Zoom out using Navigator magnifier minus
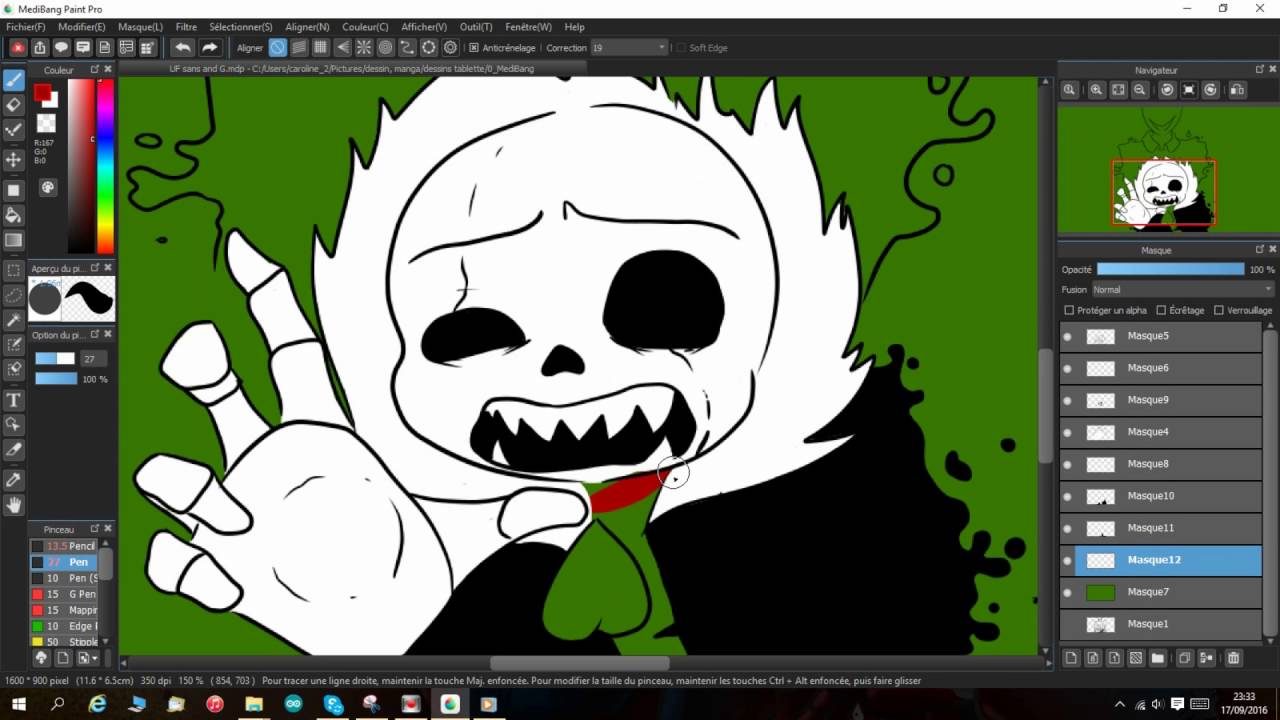 click(1140, 90)
